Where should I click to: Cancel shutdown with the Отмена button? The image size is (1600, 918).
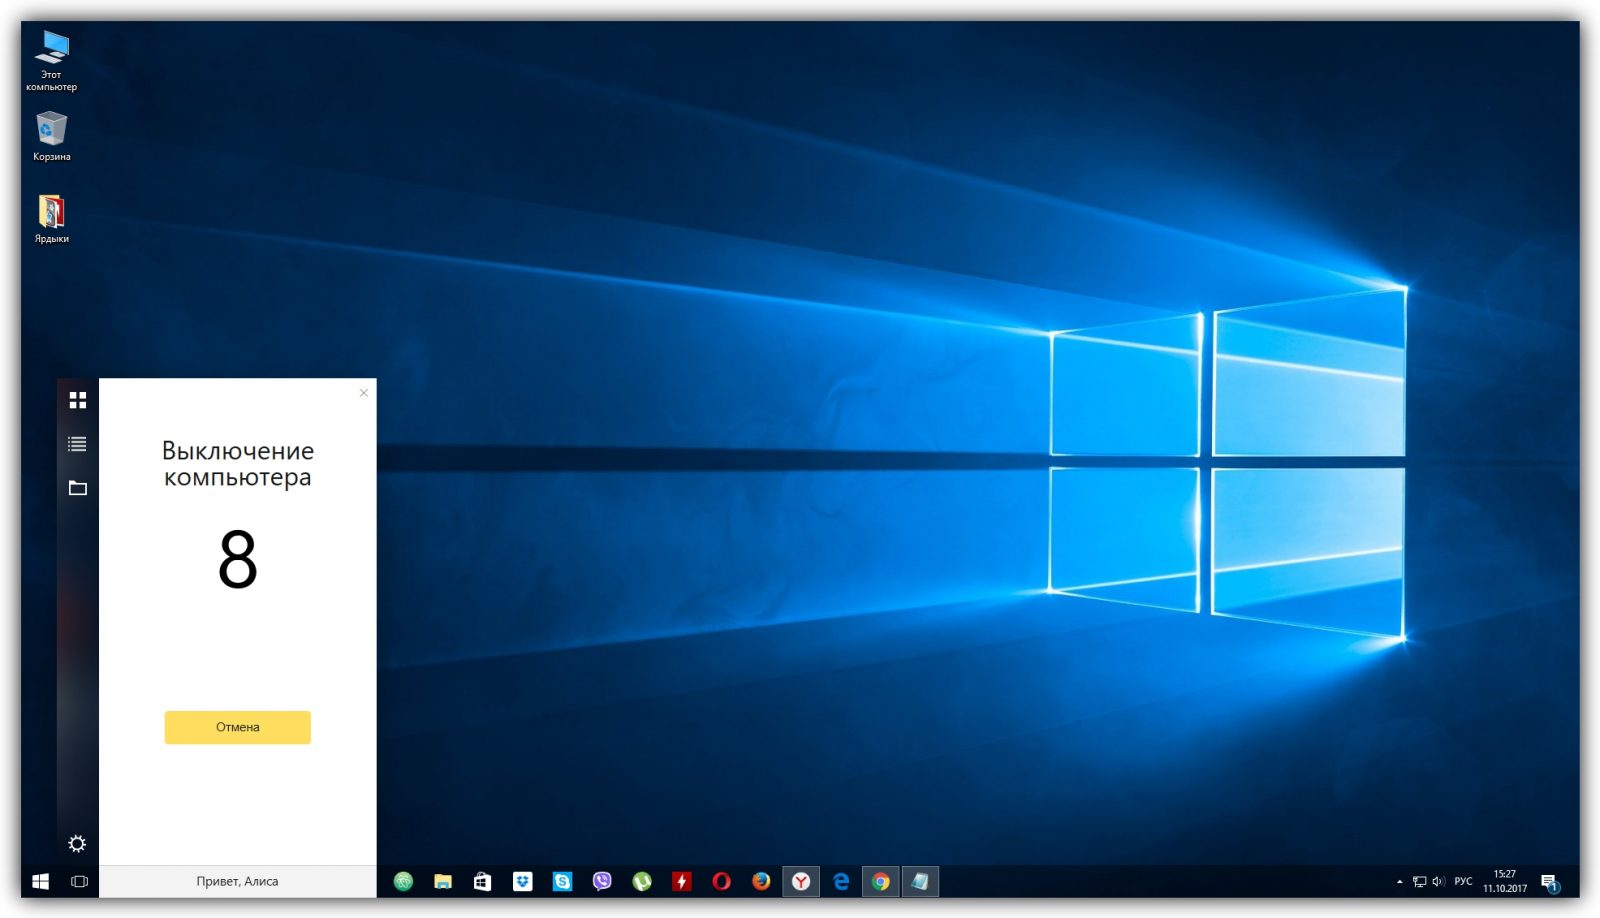point(237,727)
